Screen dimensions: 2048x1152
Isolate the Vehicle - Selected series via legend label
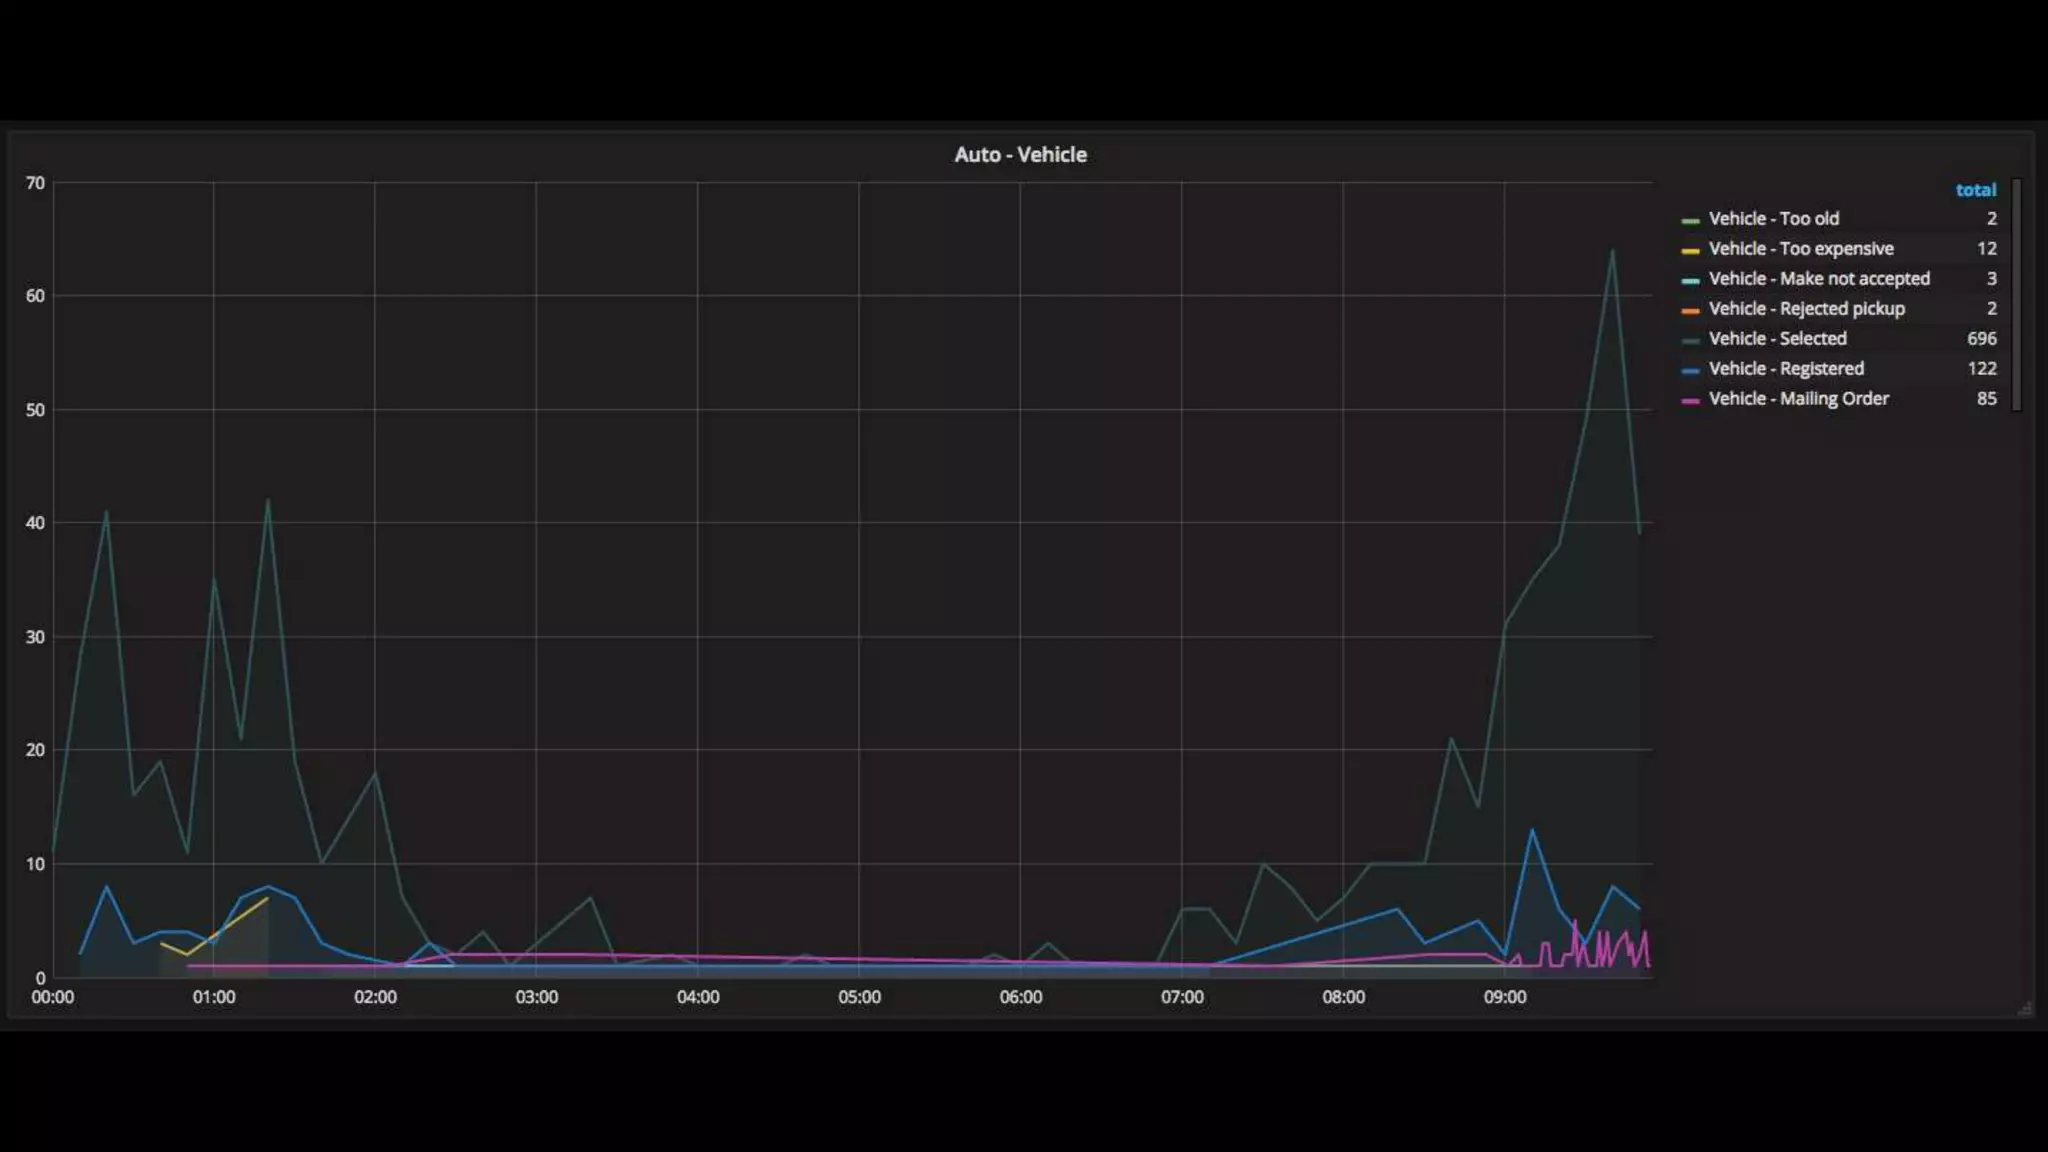pos(1777,339)
